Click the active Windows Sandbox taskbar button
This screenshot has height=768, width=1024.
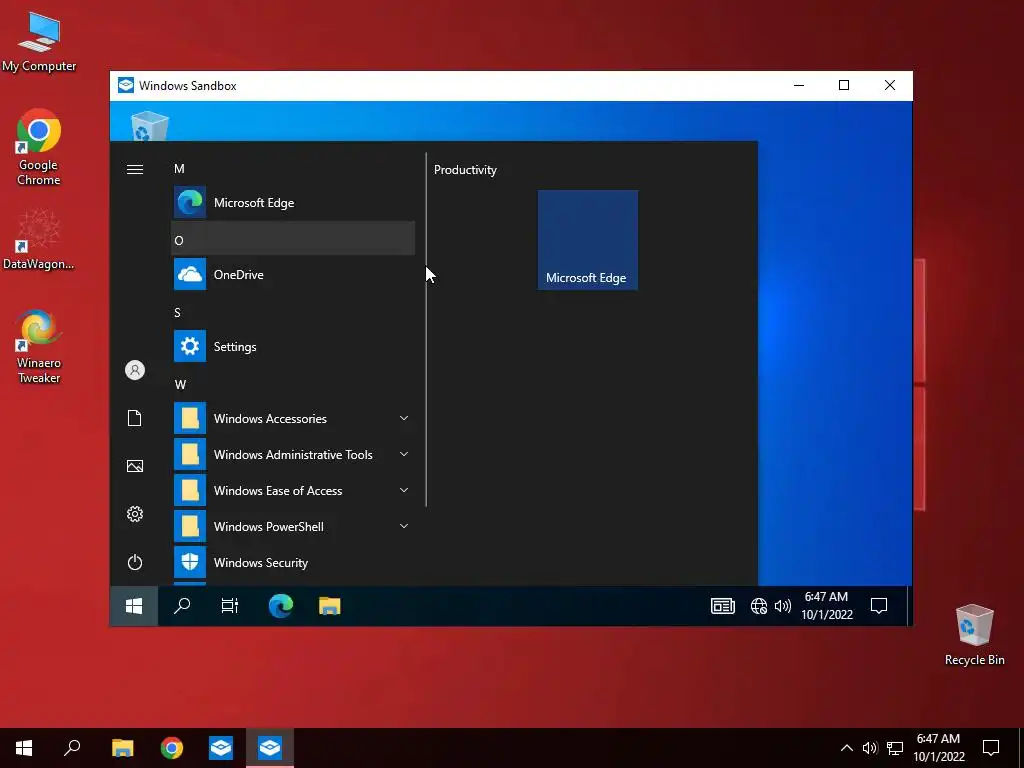pos(270,748)
